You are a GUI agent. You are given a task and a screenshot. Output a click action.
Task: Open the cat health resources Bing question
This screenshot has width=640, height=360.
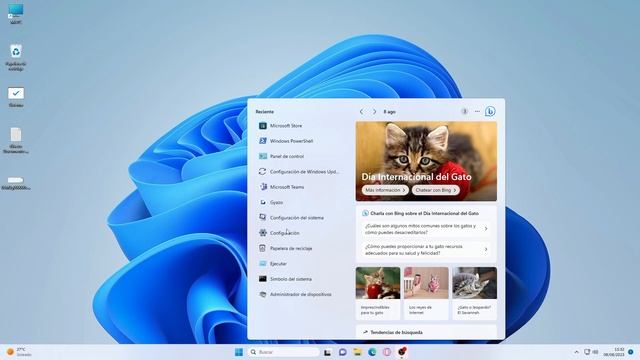pyautogui.click(x=426, y=250)
